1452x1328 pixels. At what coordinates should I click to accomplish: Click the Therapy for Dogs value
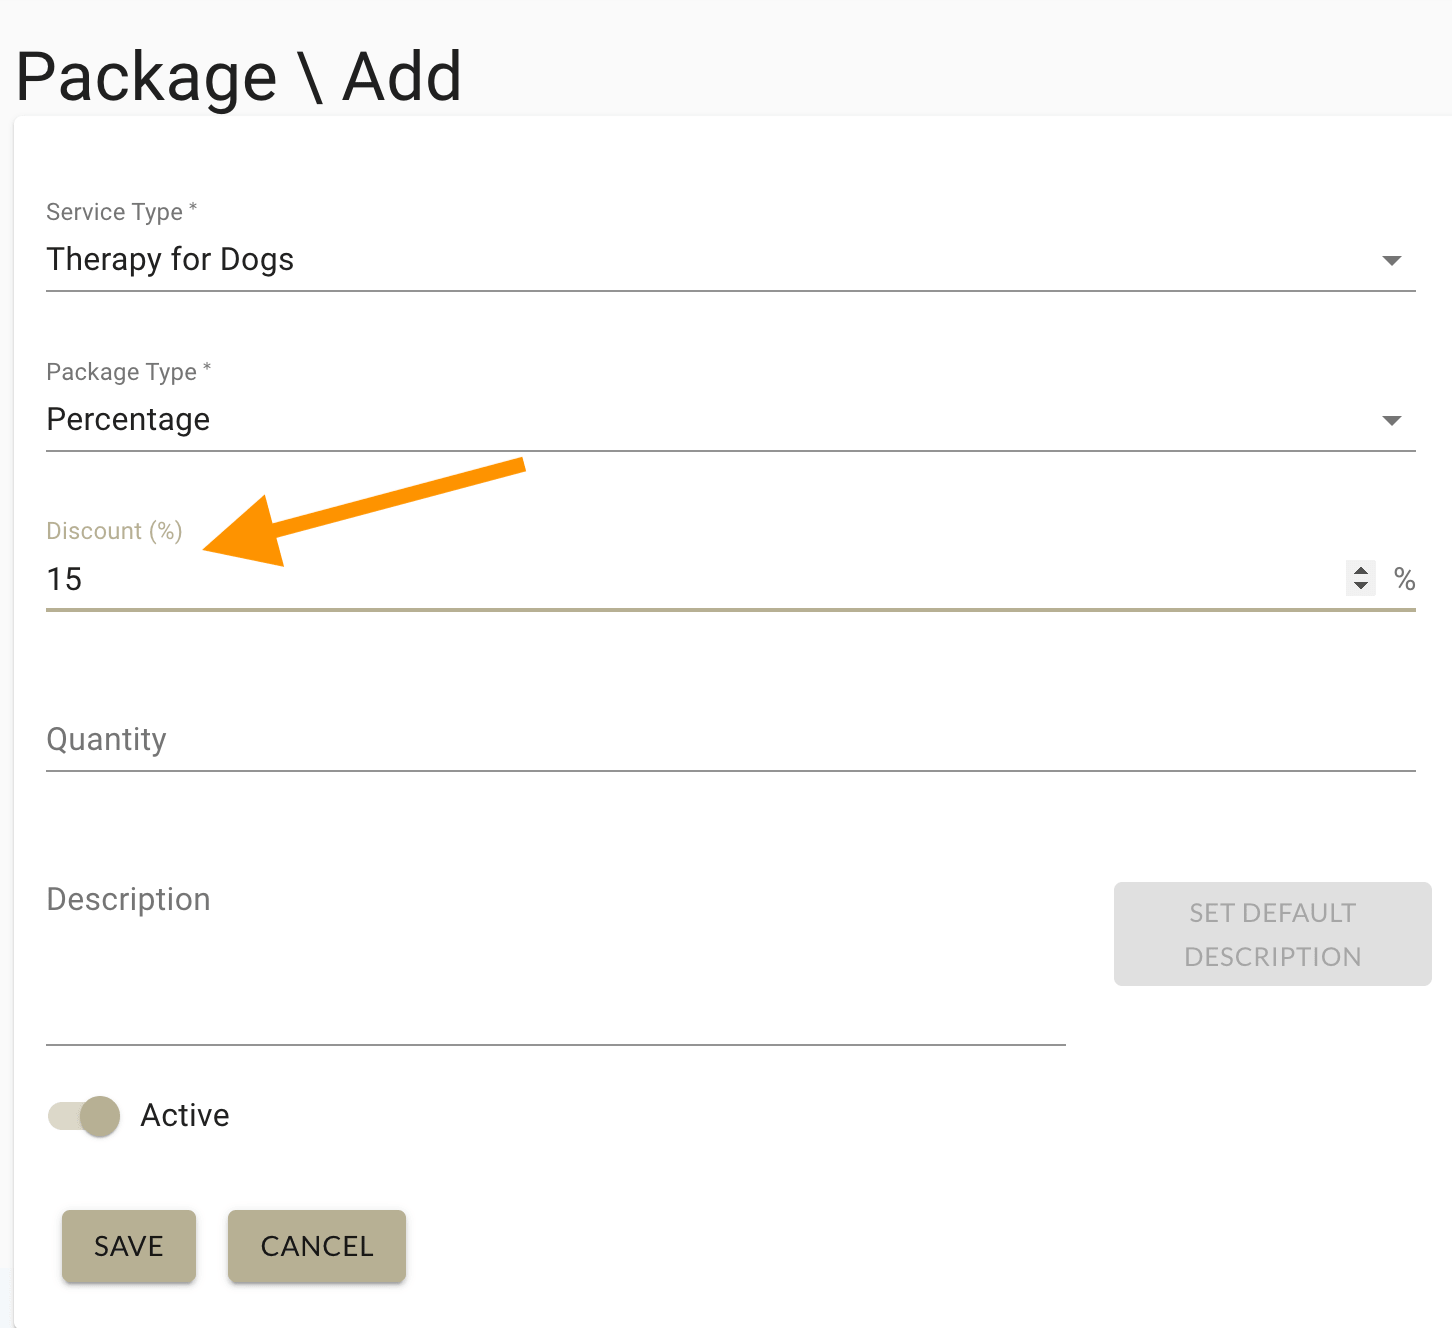[170, 259]
